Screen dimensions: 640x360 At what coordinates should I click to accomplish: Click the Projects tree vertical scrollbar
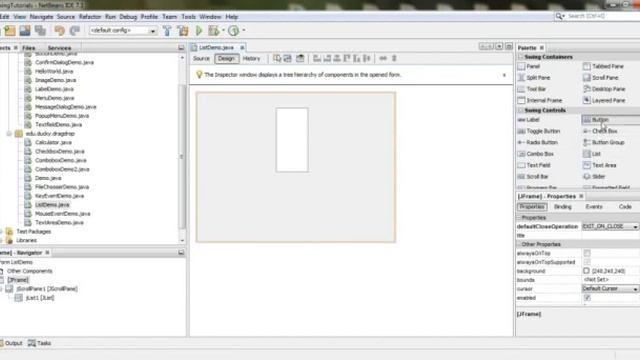click(x=182, y=156)
